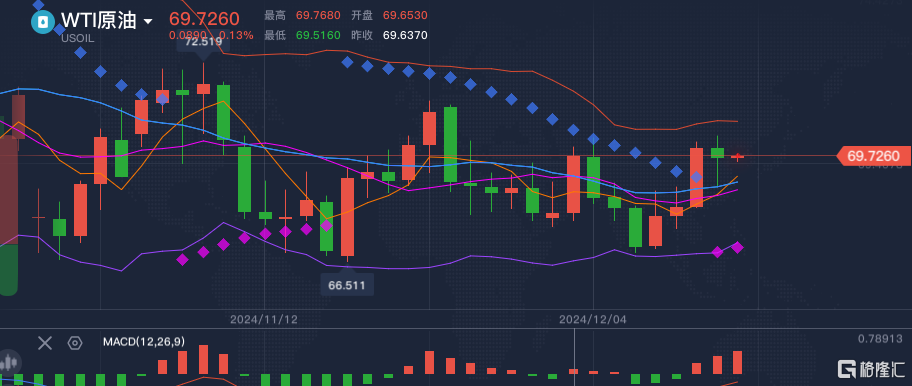Screen dimensions: 912x386
Task: Click the 0.13% change percentage
Action: [x=236, y=35]
